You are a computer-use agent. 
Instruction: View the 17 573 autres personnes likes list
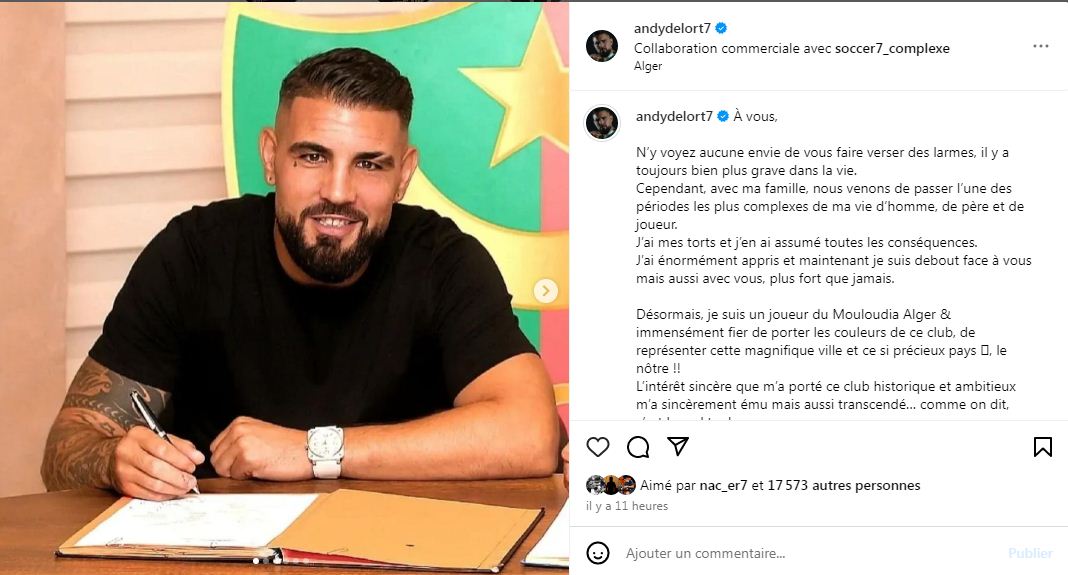point(844,486)
